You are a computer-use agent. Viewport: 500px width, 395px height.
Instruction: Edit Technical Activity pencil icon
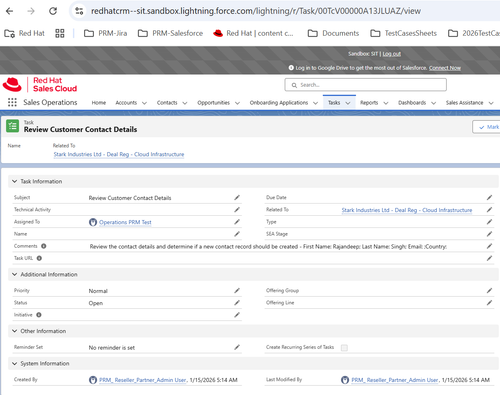coord(237,210)
